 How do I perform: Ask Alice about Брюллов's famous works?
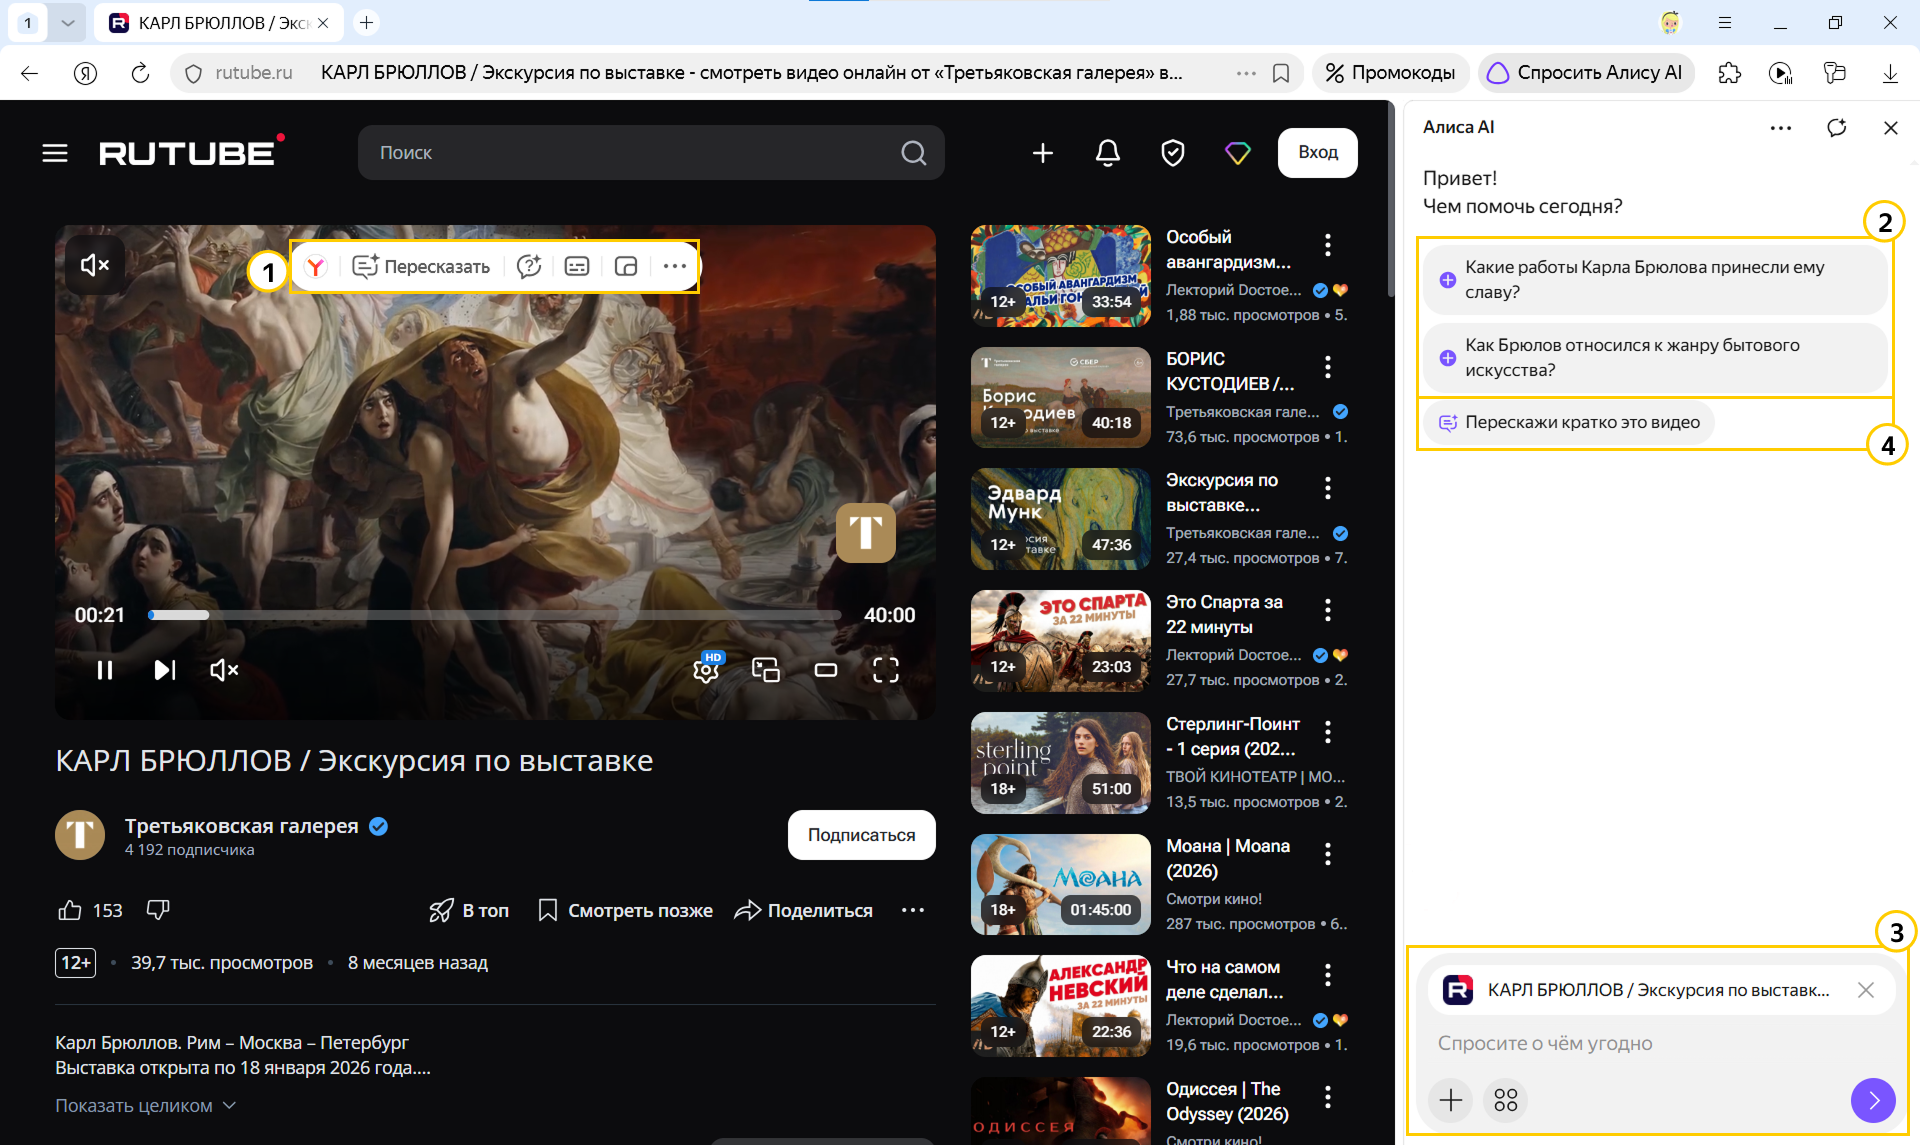coord(1655,279)
